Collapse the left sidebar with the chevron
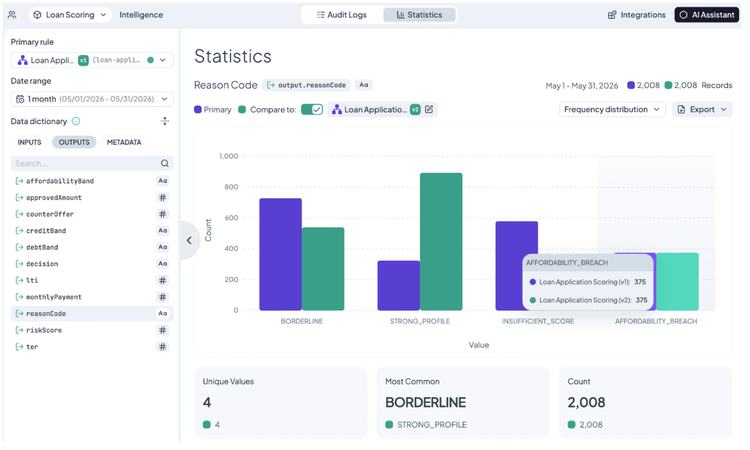750x450 pixels. coord(189,241)
